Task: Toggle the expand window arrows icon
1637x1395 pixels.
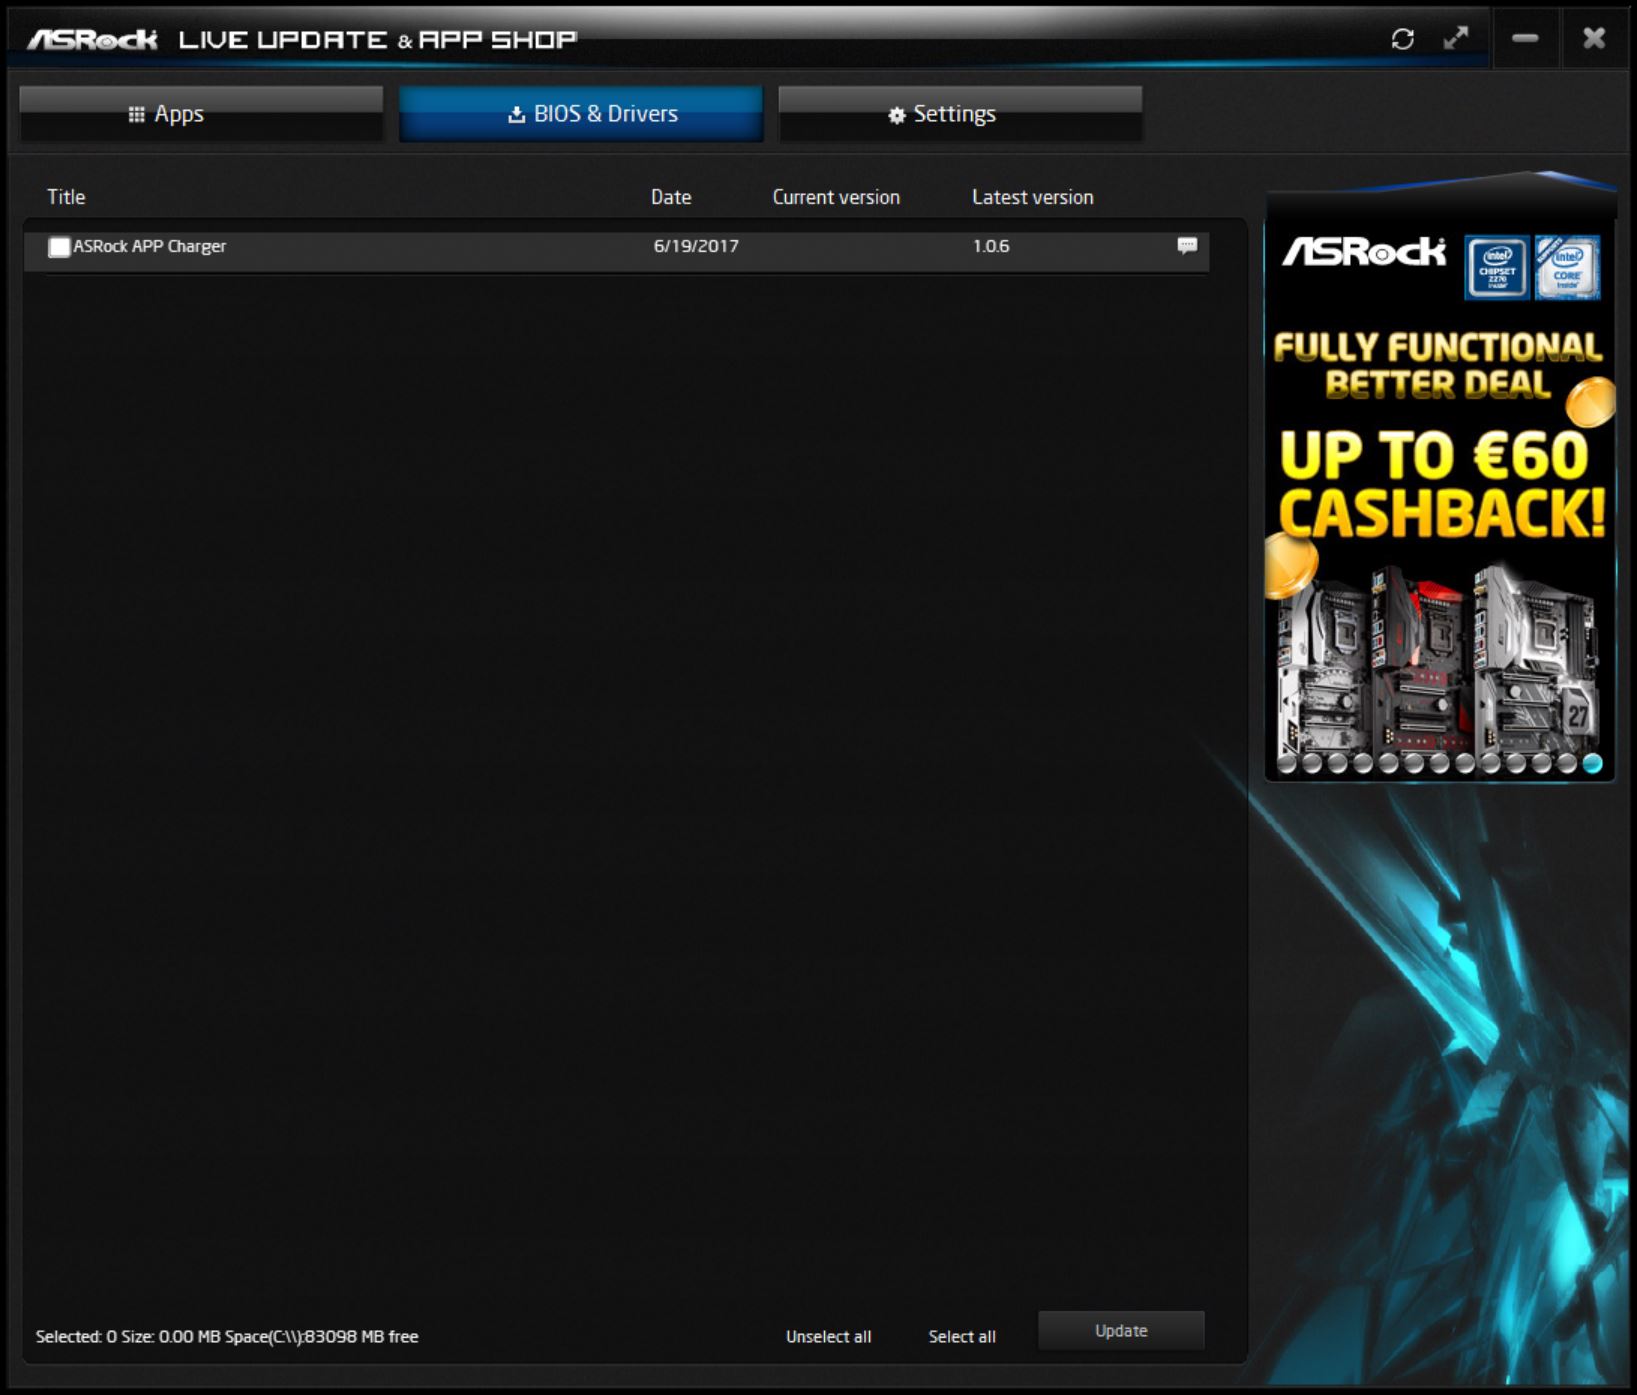Action: [1456, 38]
